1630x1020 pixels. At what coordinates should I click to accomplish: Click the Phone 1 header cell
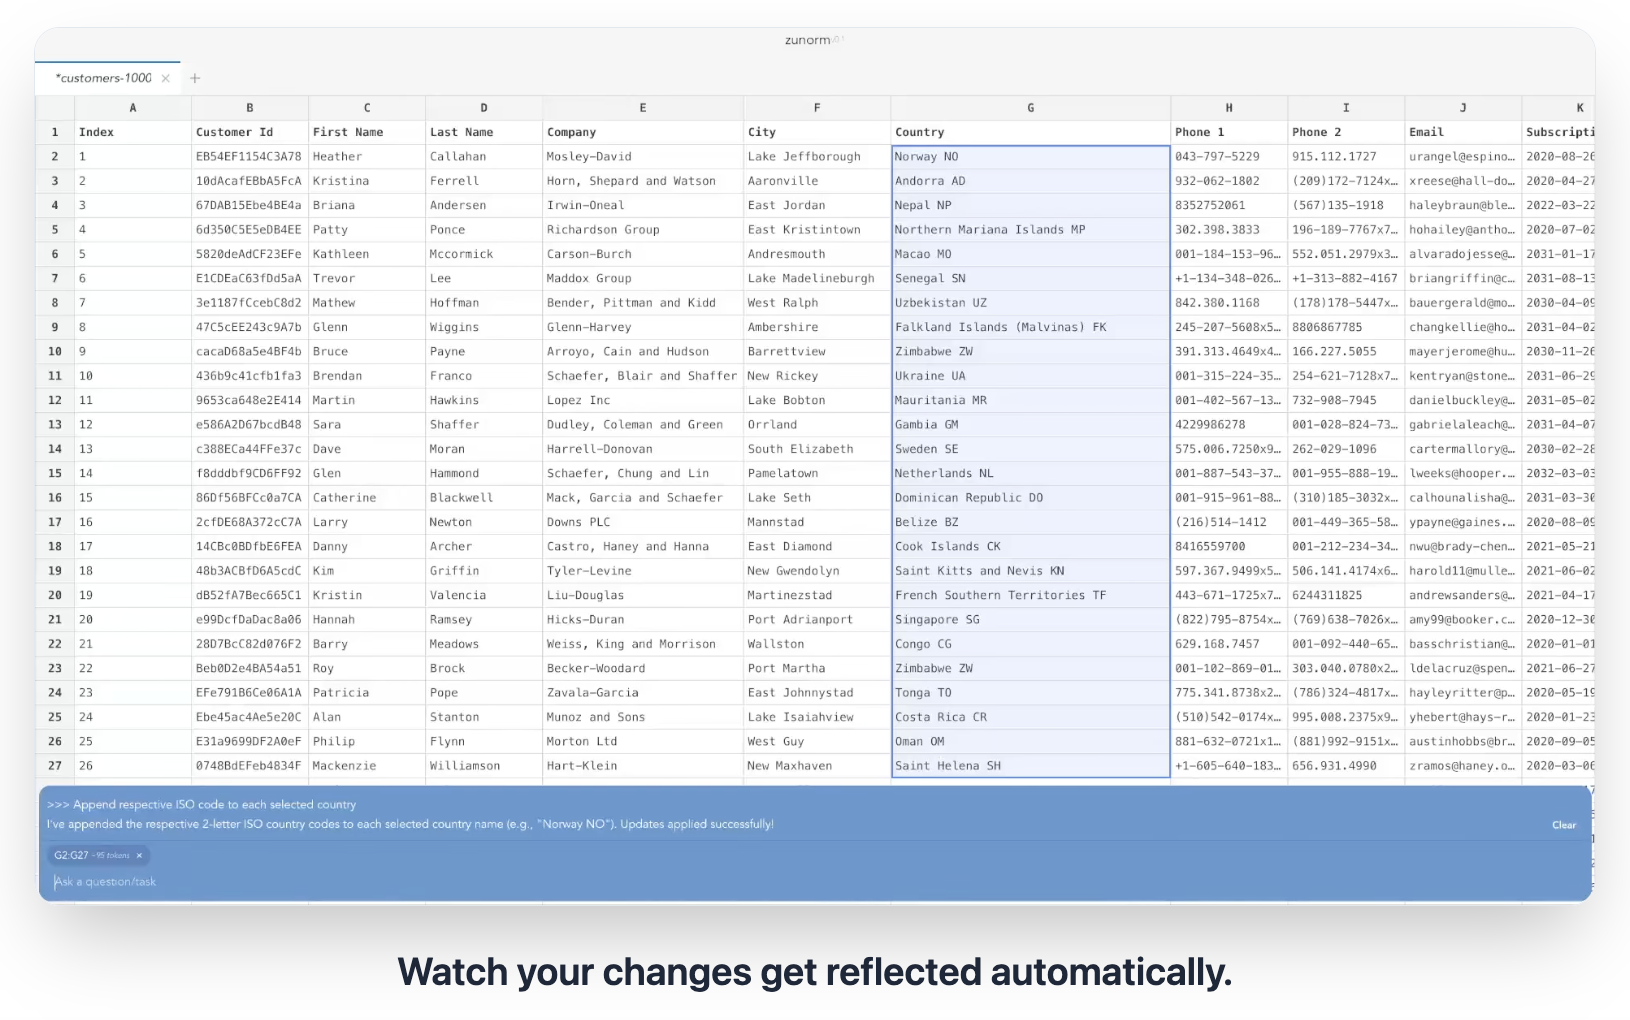(x=1229, y=132)
